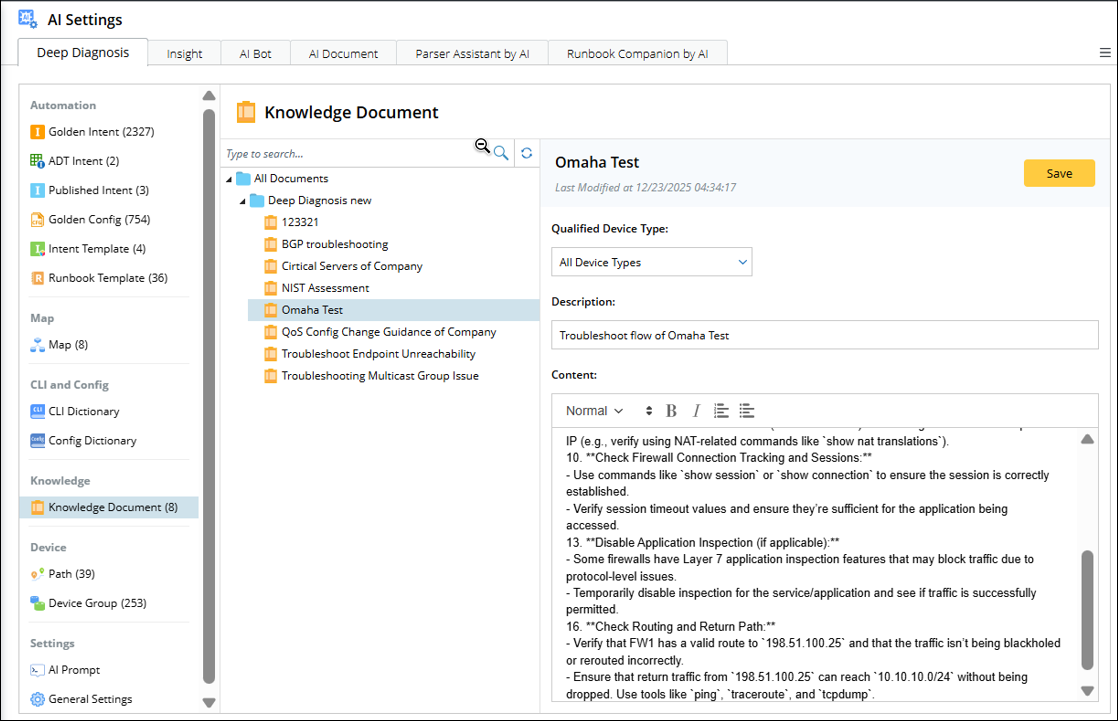Insert numbered list in content editor
1118x721 pixels.
pos(721,411)
